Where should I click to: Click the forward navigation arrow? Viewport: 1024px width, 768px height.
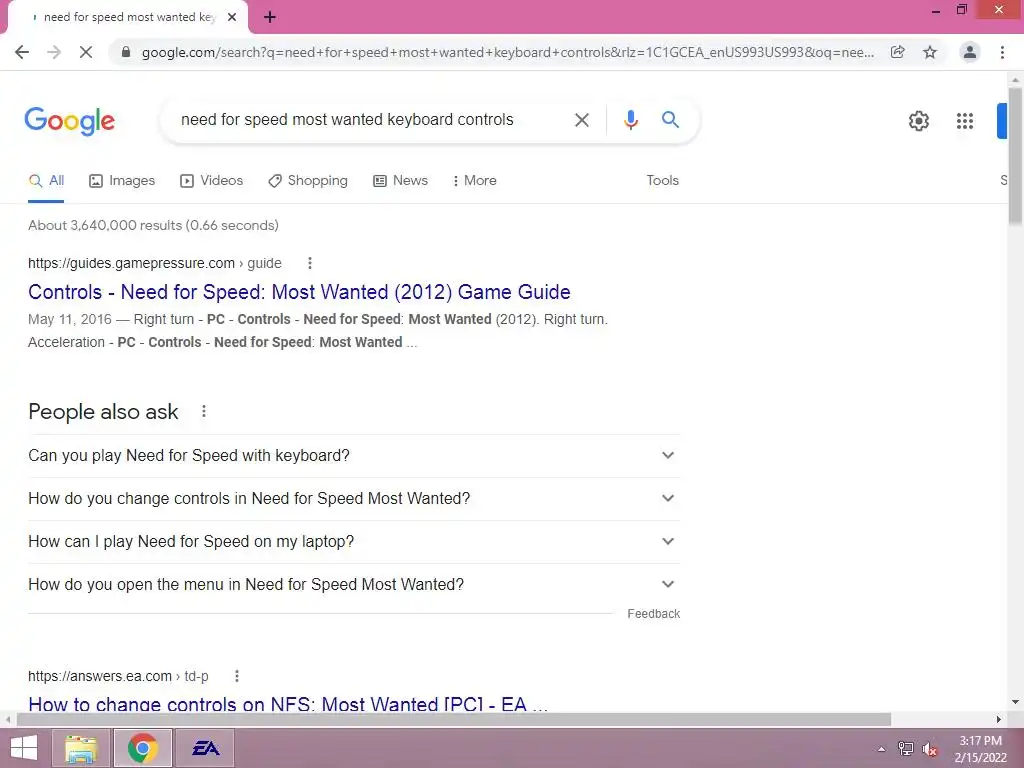(54, 52)
